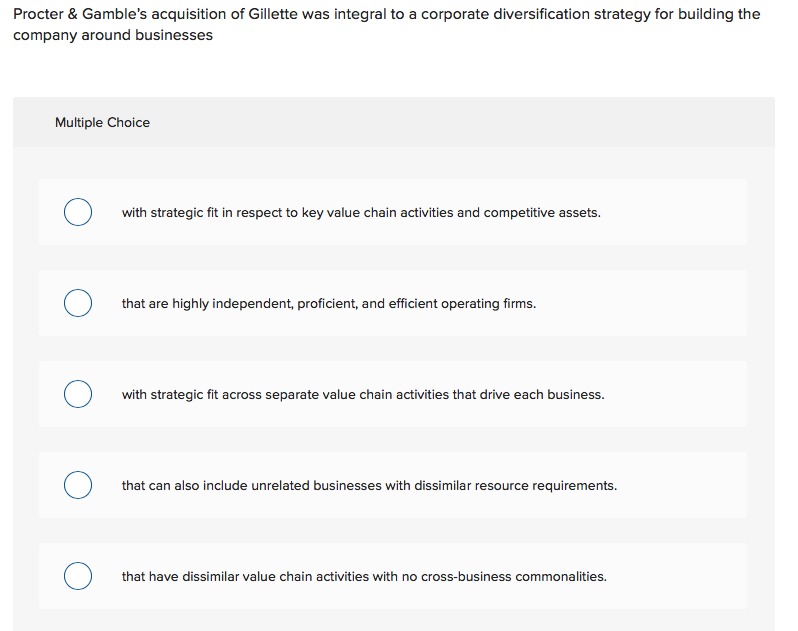Click the "Multiple Choice" heading label

(x=102, y=122)
